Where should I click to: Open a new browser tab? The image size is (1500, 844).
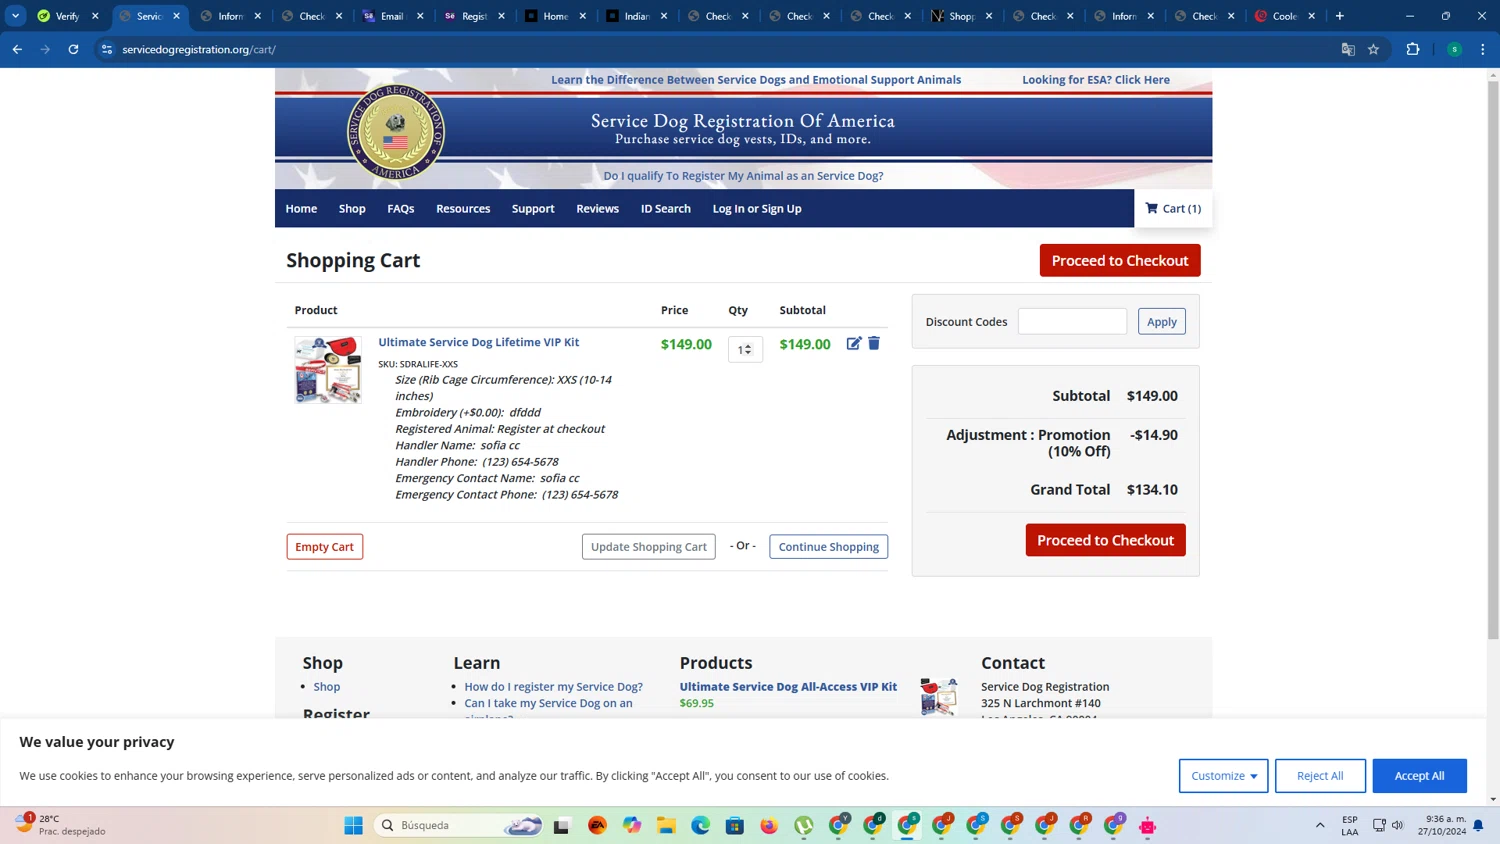1339,16
